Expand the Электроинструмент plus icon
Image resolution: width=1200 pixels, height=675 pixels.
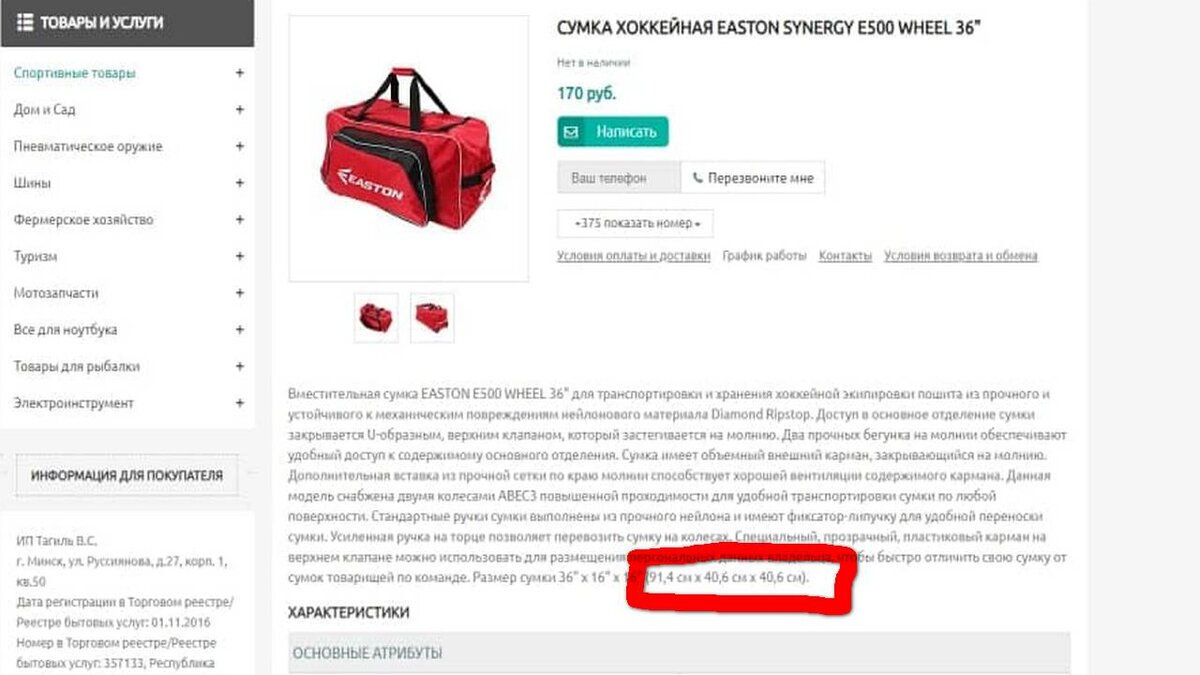point(239,403)
